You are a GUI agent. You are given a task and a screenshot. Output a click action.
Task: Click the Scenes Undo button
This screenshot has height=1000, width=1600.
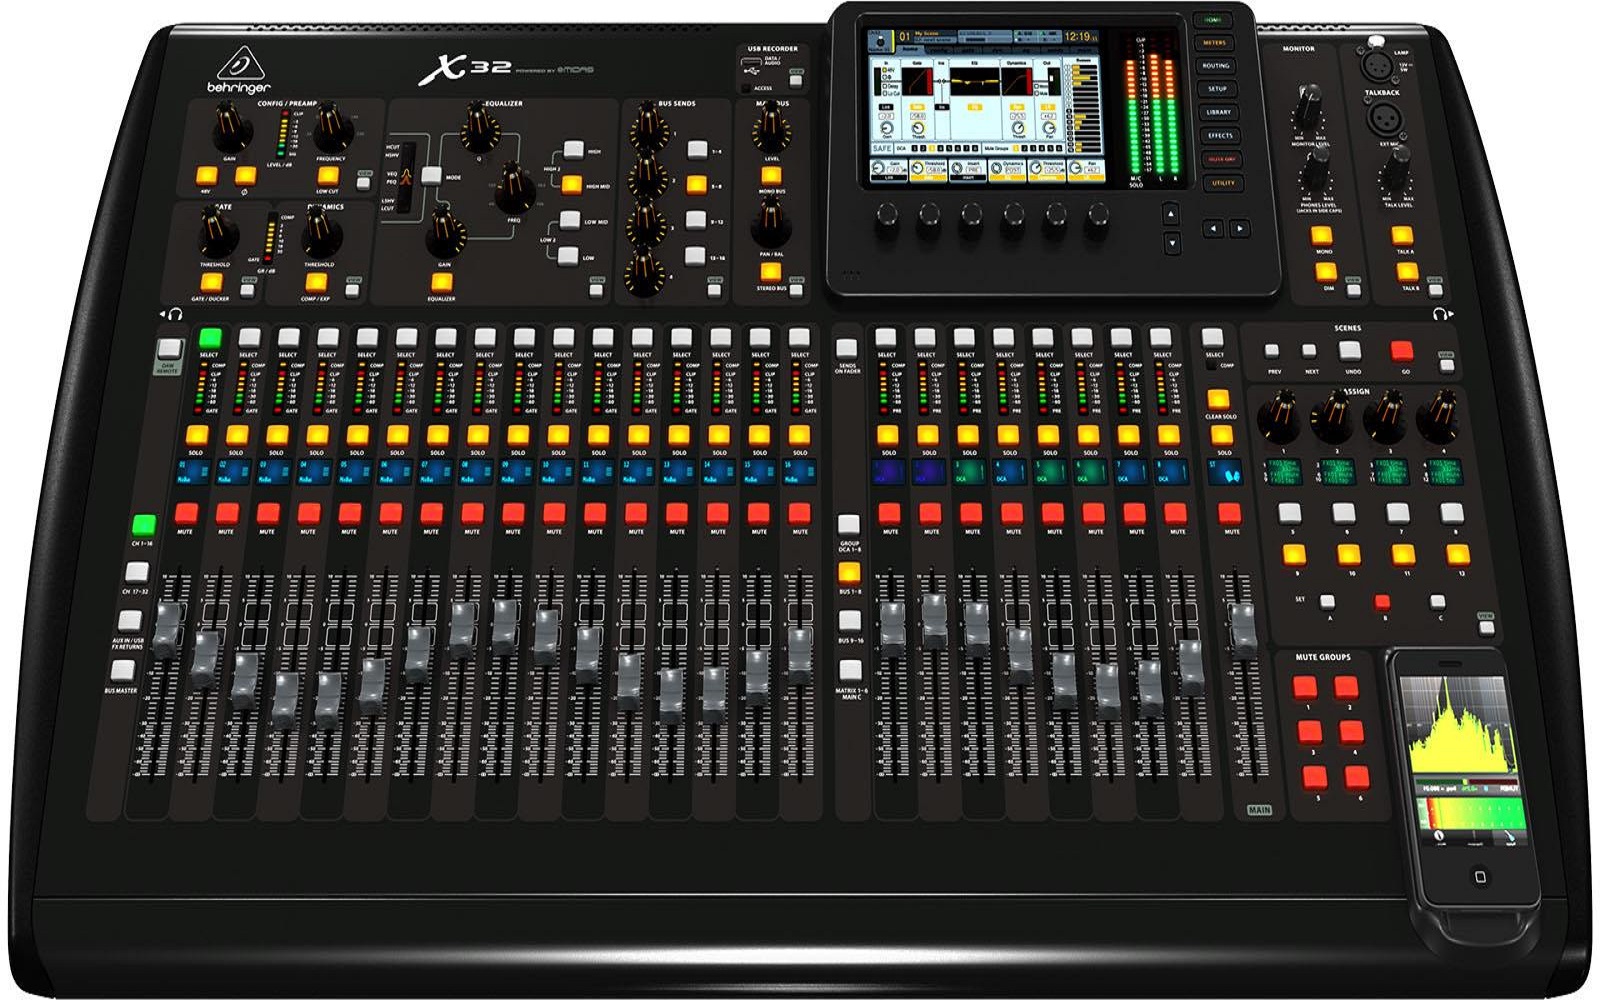[x=1351, y=351]
